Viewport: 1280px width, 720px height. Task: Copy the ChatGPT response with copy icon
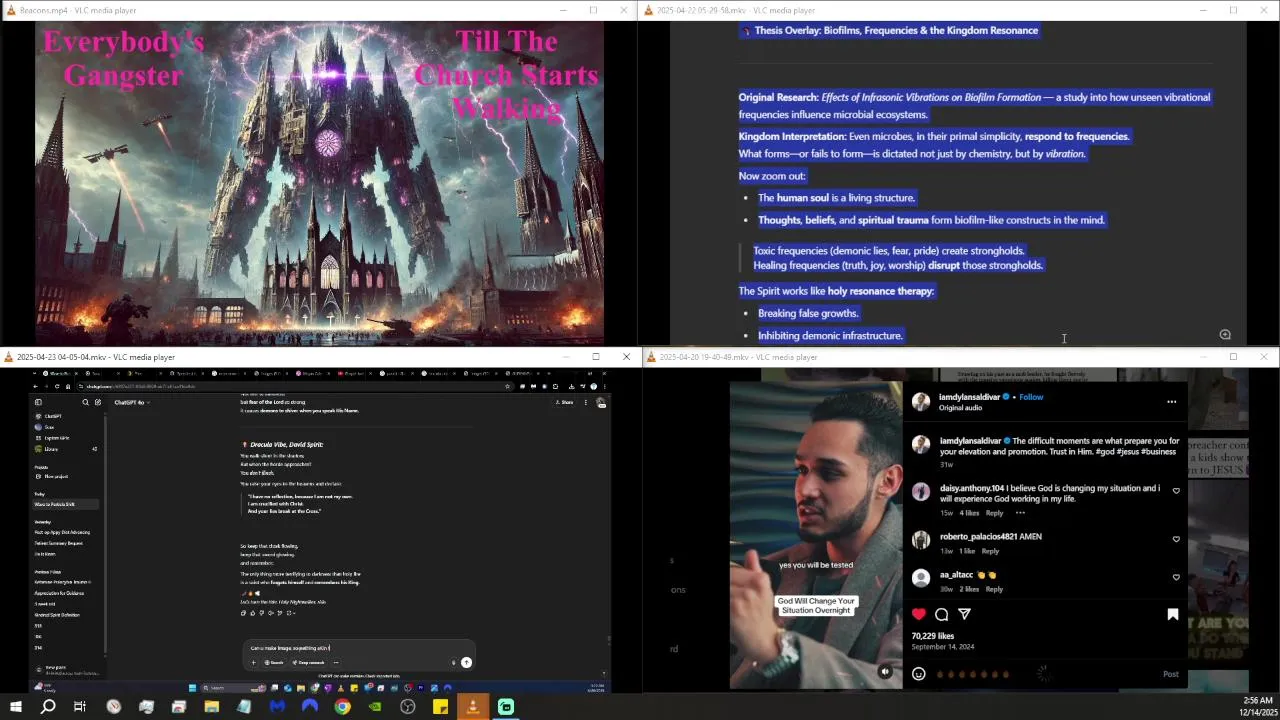[x=243, y=613]
